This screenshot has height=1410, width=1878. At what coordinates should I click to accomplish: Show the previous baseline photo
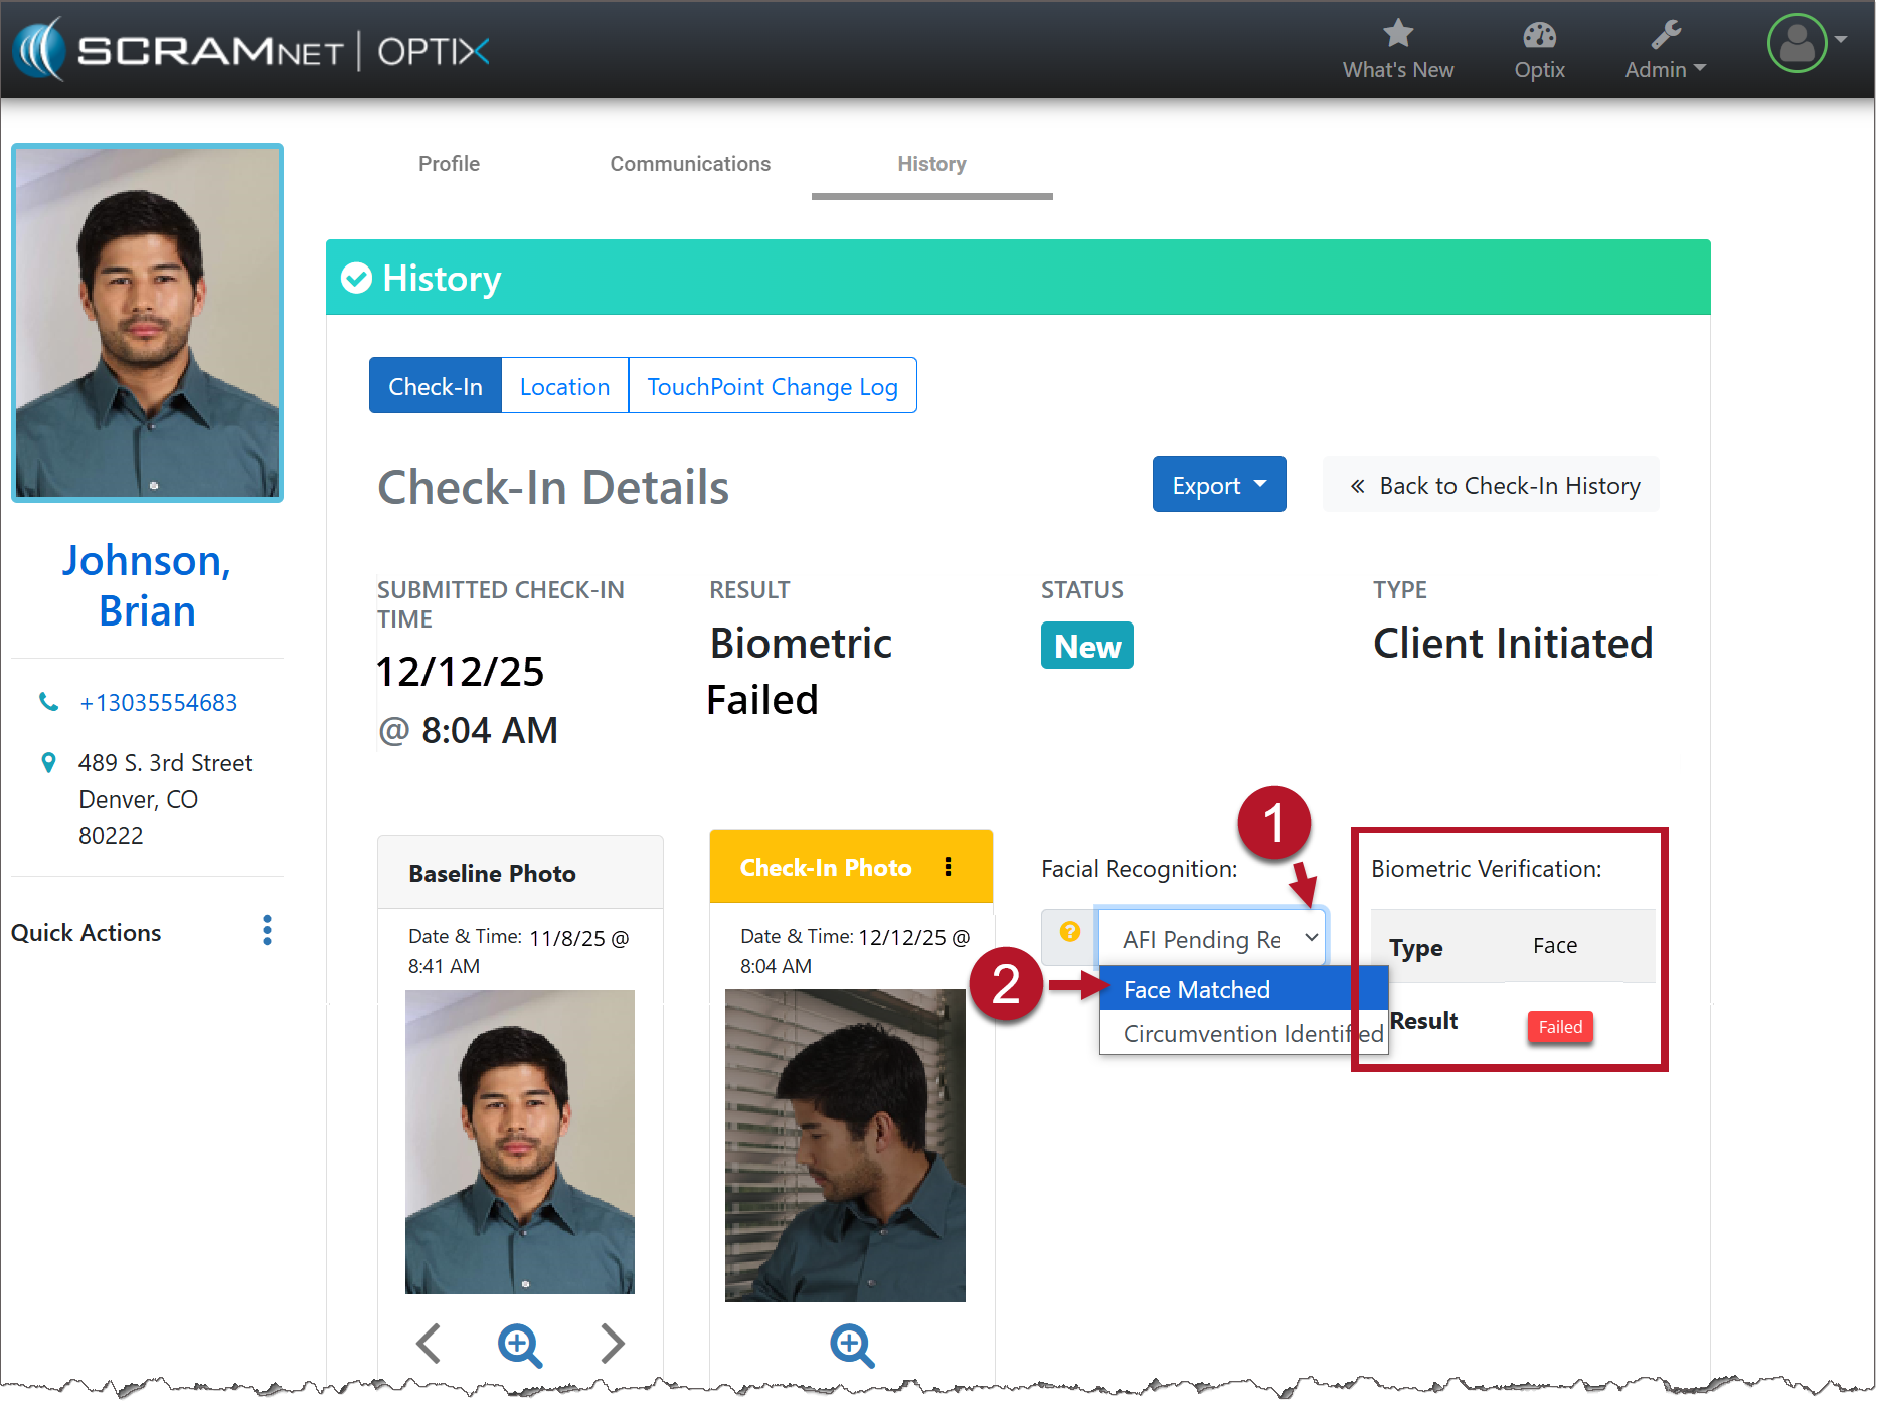(x=429, y=1343)
